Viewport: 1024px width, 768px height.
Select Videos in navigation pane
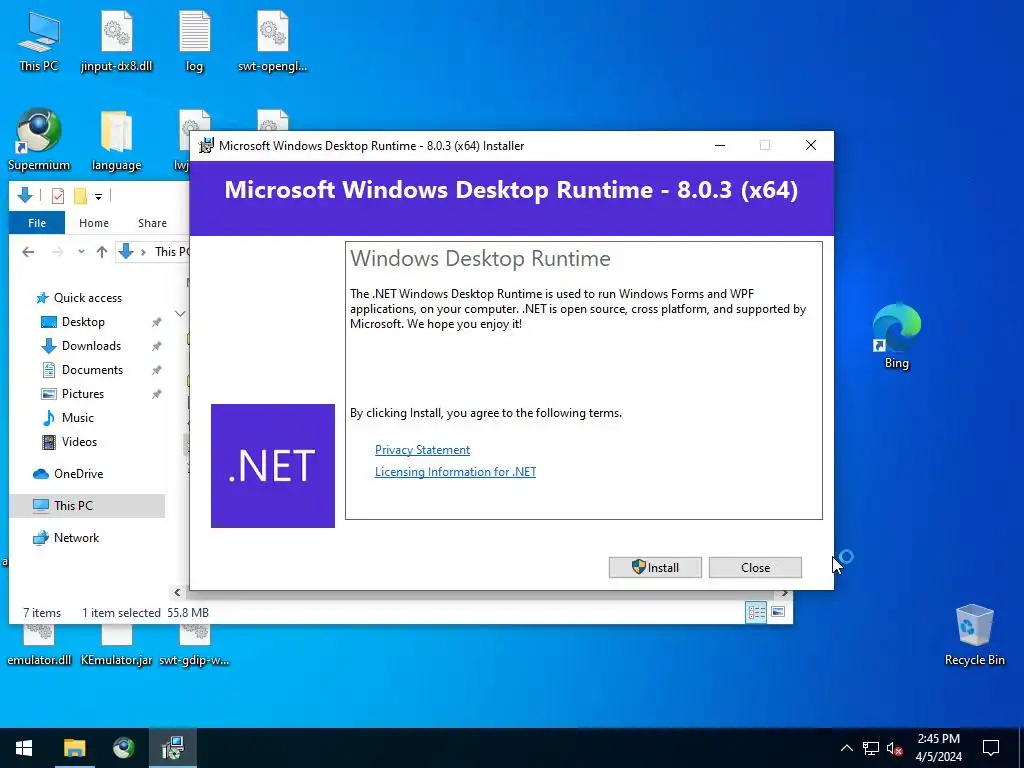coord(79,442)
